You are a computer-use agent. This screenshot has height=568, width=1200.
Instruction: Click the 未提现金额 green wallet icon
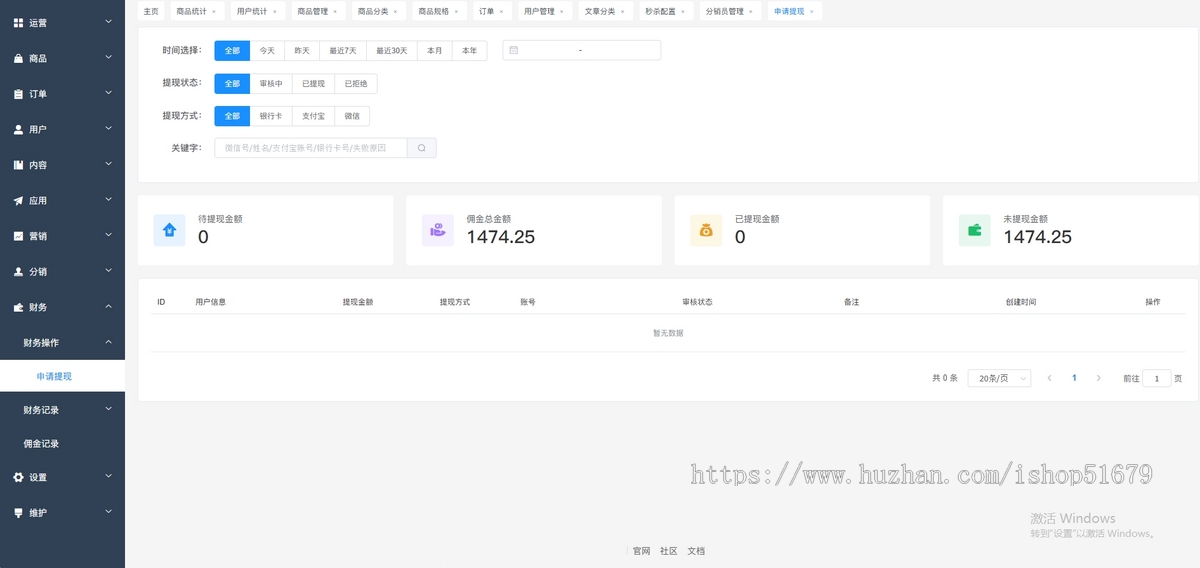click(x=974, y=230)
